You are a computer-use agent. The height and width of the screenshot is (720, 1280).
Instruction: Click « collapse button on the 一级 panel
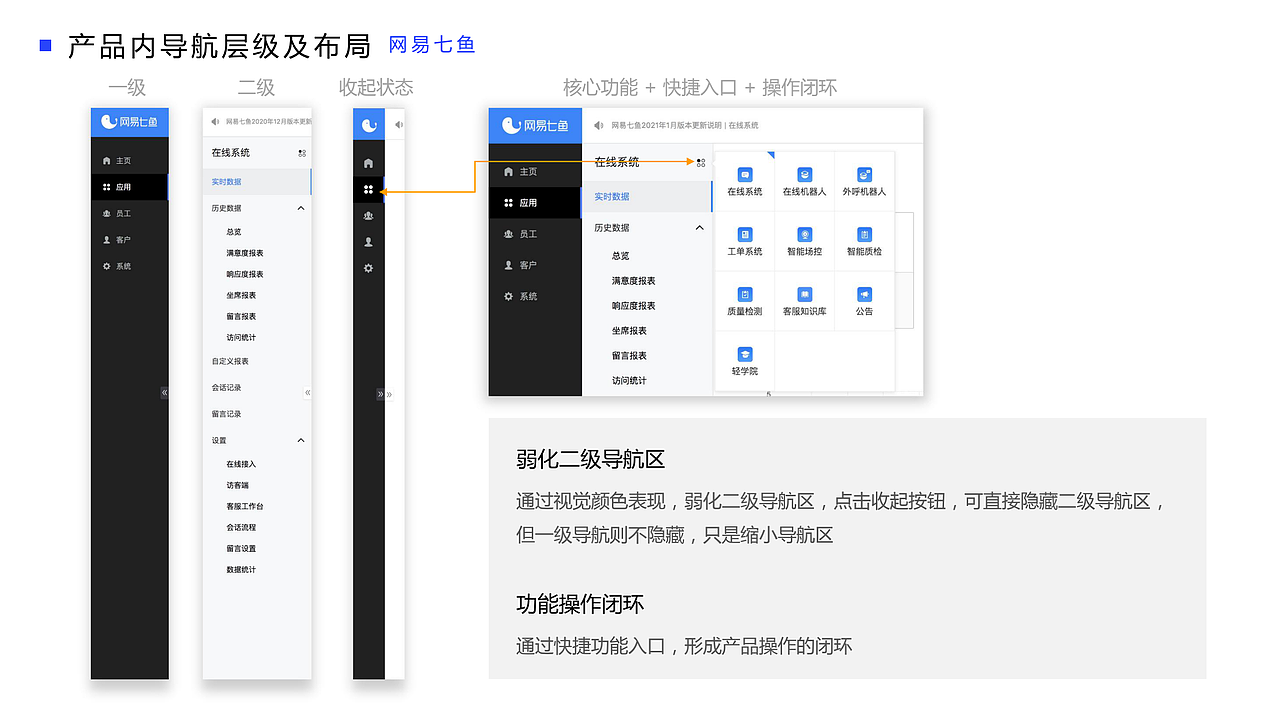click(x=164, y=393)
